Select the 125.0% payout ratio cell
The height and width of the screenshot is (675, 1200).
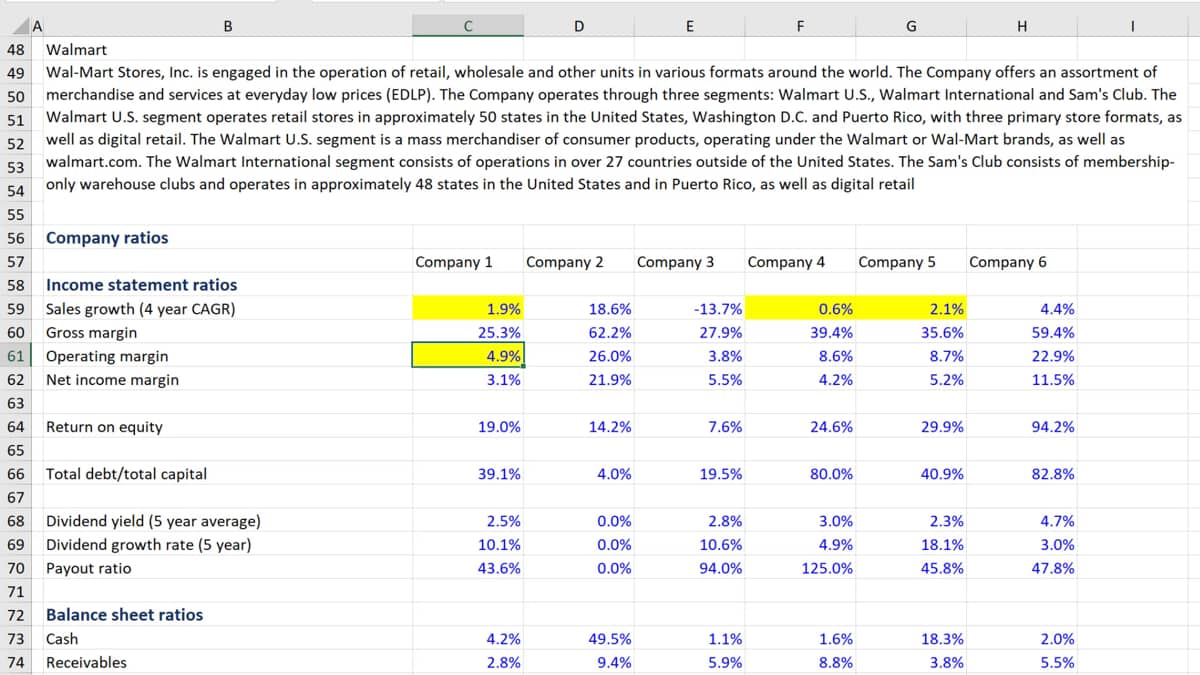tap(800, 568)
